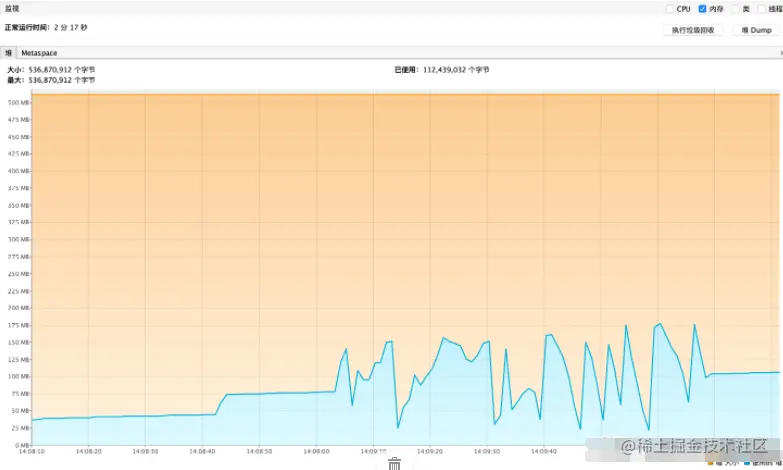Click the 14:09:40 time axis label
The height and width of the screenshot is (470, 783).
coord(544,451)
